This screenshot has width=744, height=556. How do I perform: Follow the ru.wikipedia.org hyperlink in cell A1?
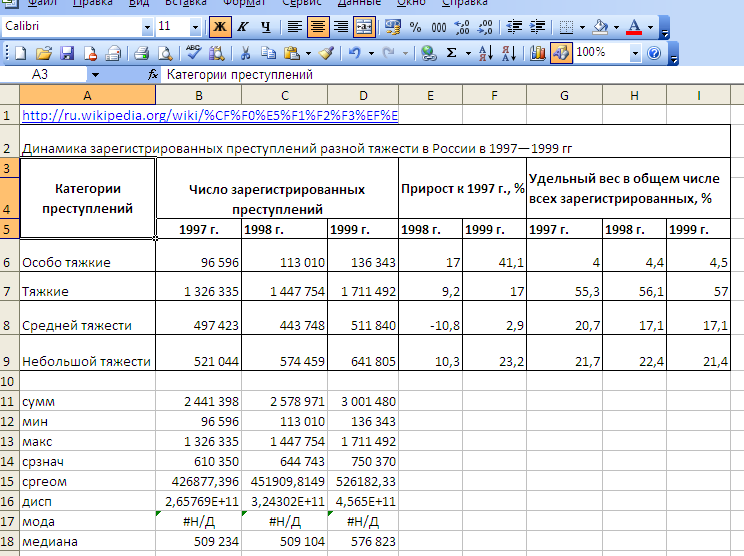click(x=210, y=115)
